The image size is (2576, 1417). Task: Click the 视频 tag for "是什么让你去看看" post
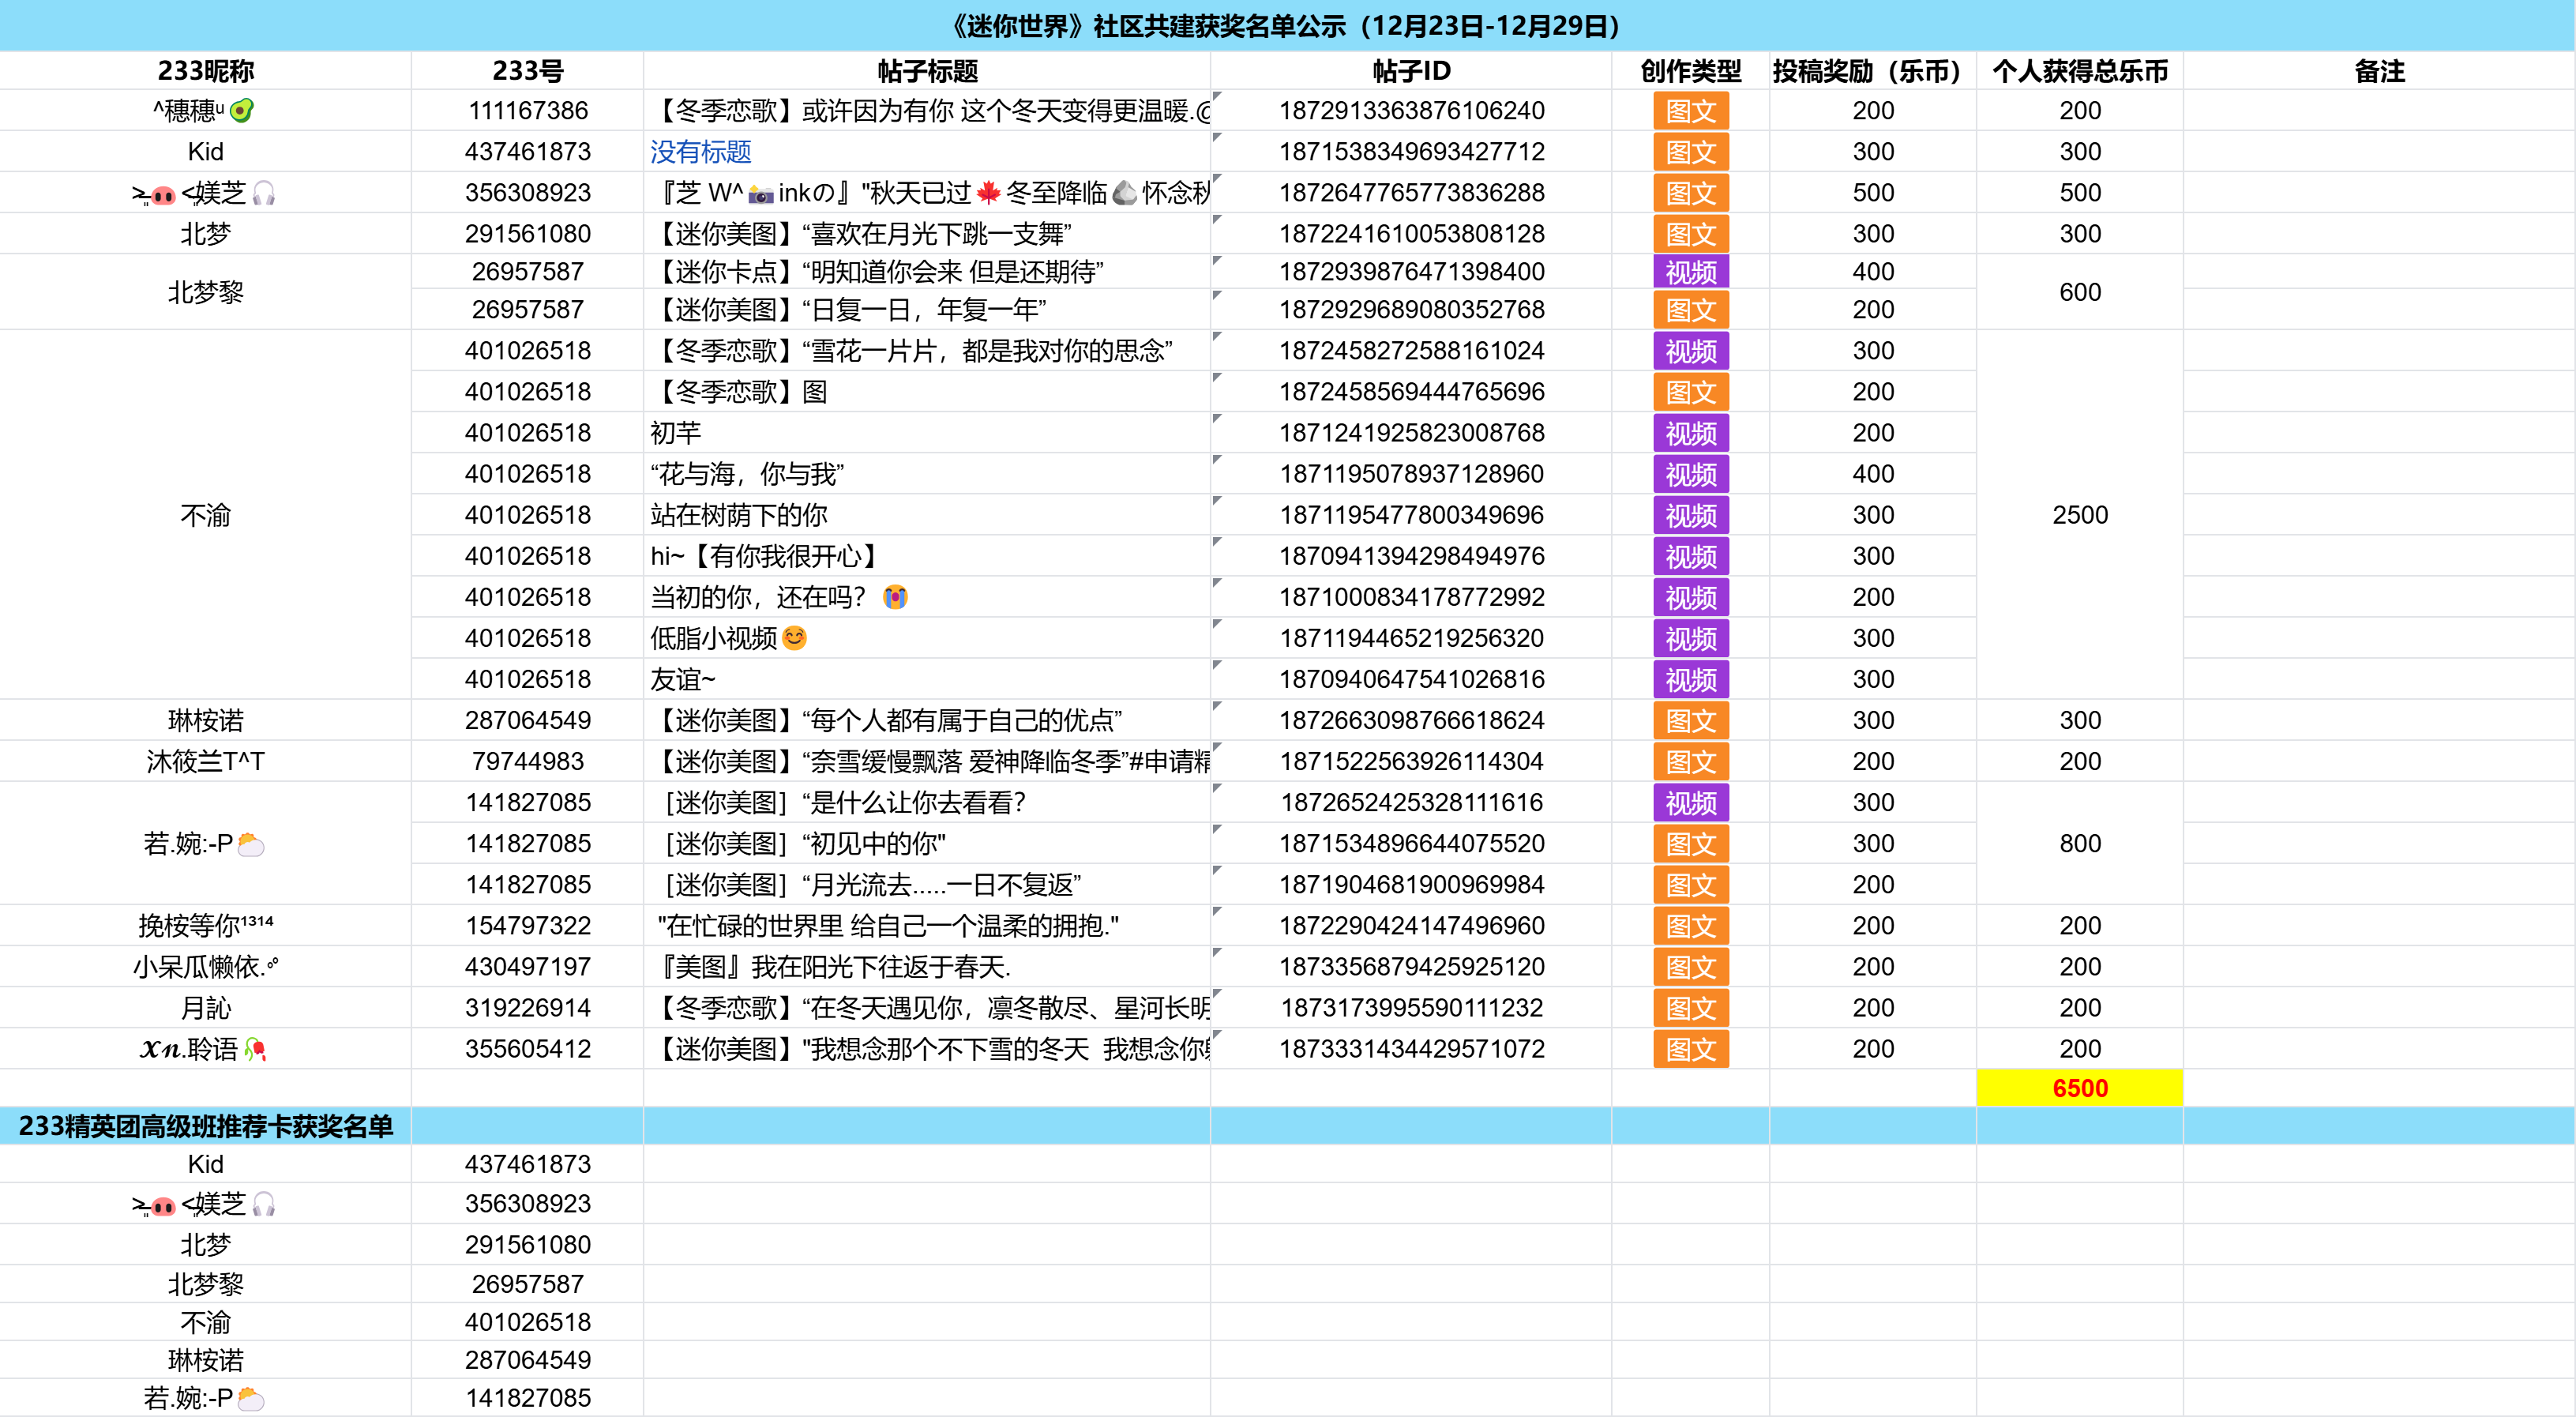[1690, 803]
